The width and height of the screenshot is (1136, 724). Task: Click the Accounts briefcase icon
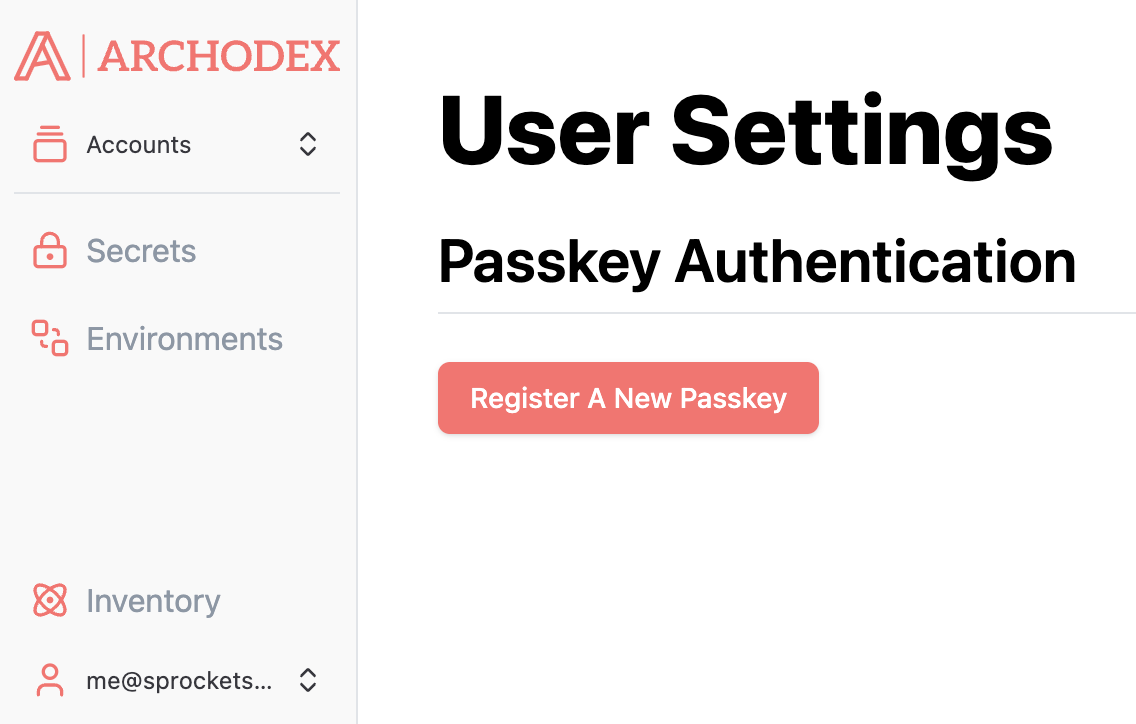[48, 144]
